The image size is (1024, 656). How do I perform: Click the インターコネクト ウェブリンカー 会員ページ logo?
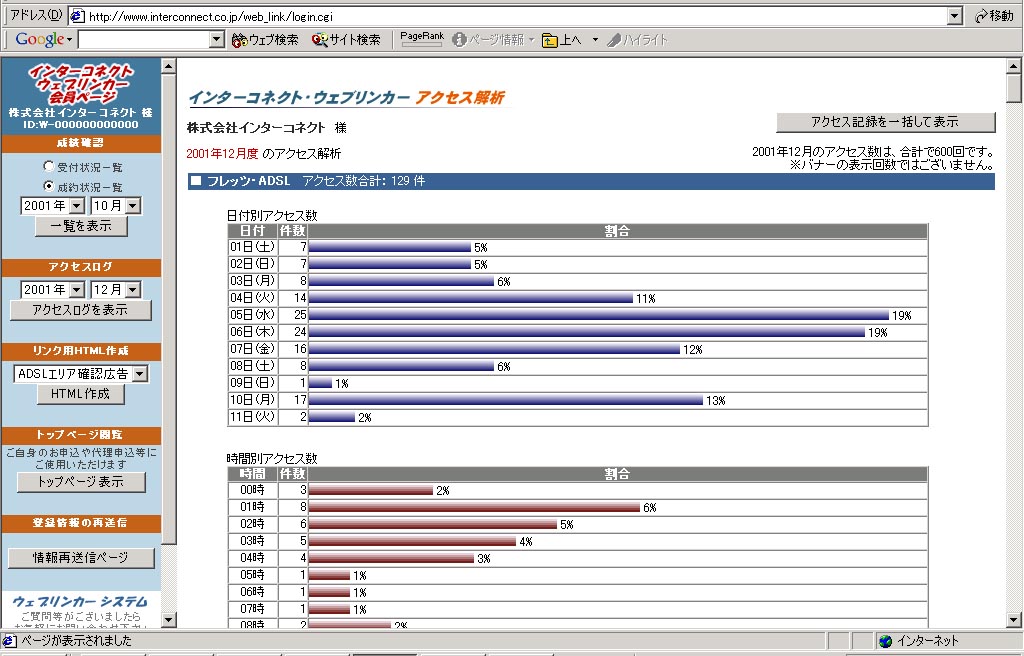[81, 83]
